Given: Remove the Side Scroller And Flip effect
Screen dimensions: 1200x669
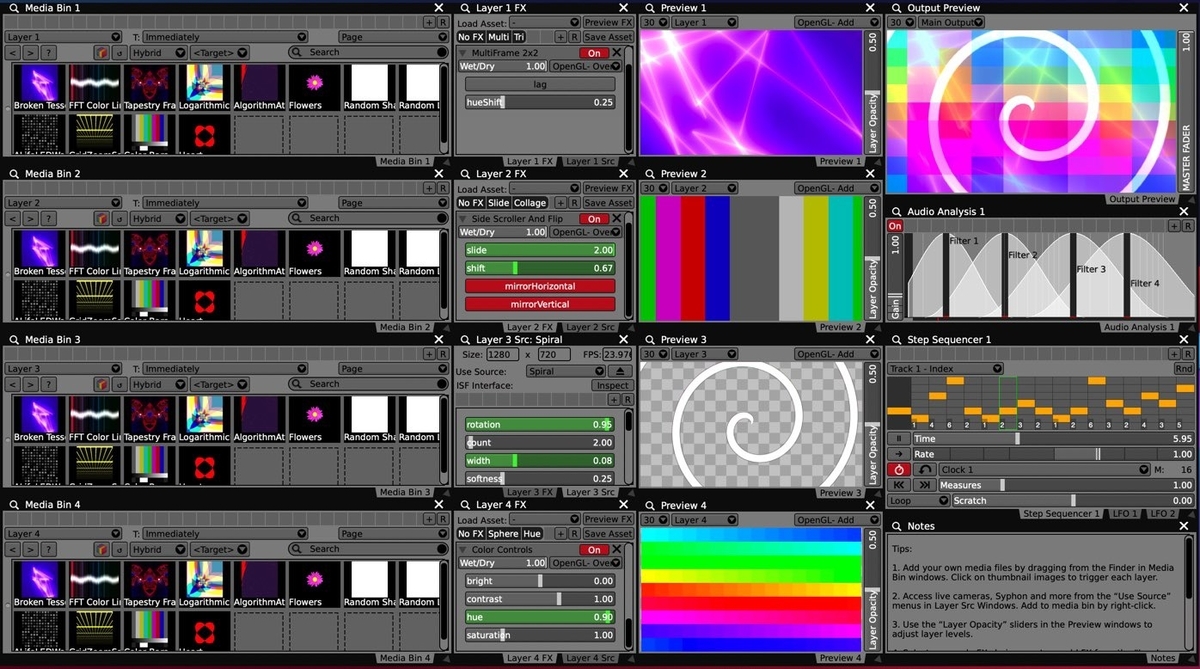Looking at the screenshot, I should point(616,218).
